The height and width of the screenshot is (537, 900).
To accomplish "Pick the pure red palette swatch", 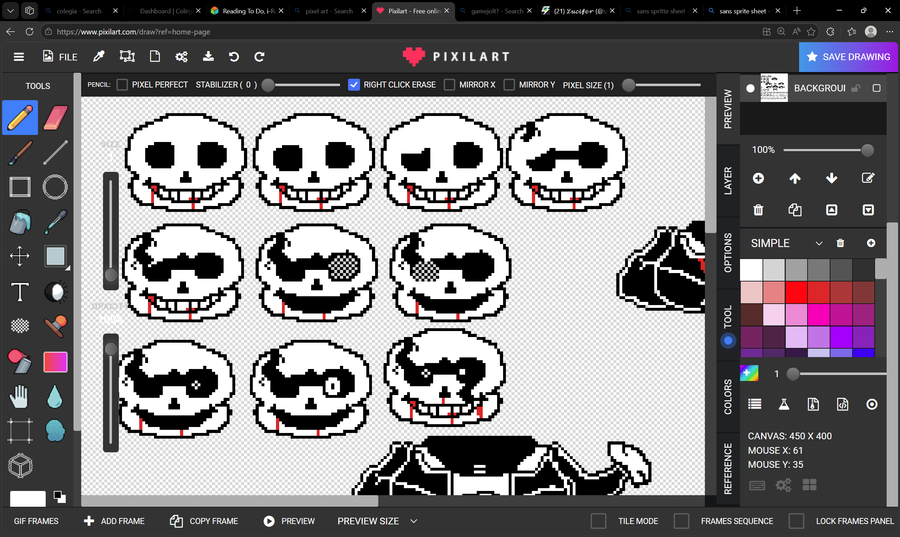I will [x=796, y=292].
